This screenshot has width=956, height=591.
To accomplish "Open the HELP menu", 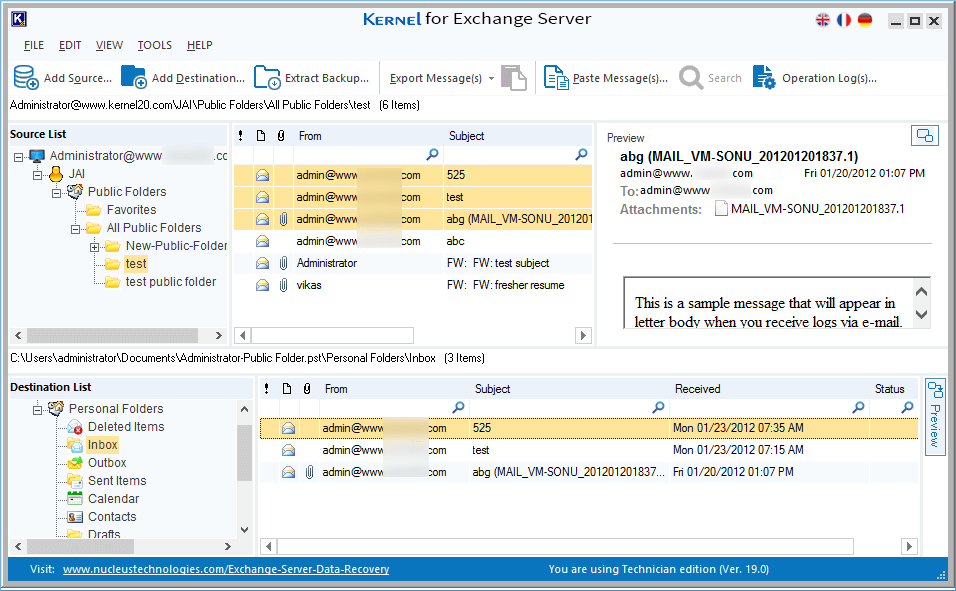I will [199, 45].
